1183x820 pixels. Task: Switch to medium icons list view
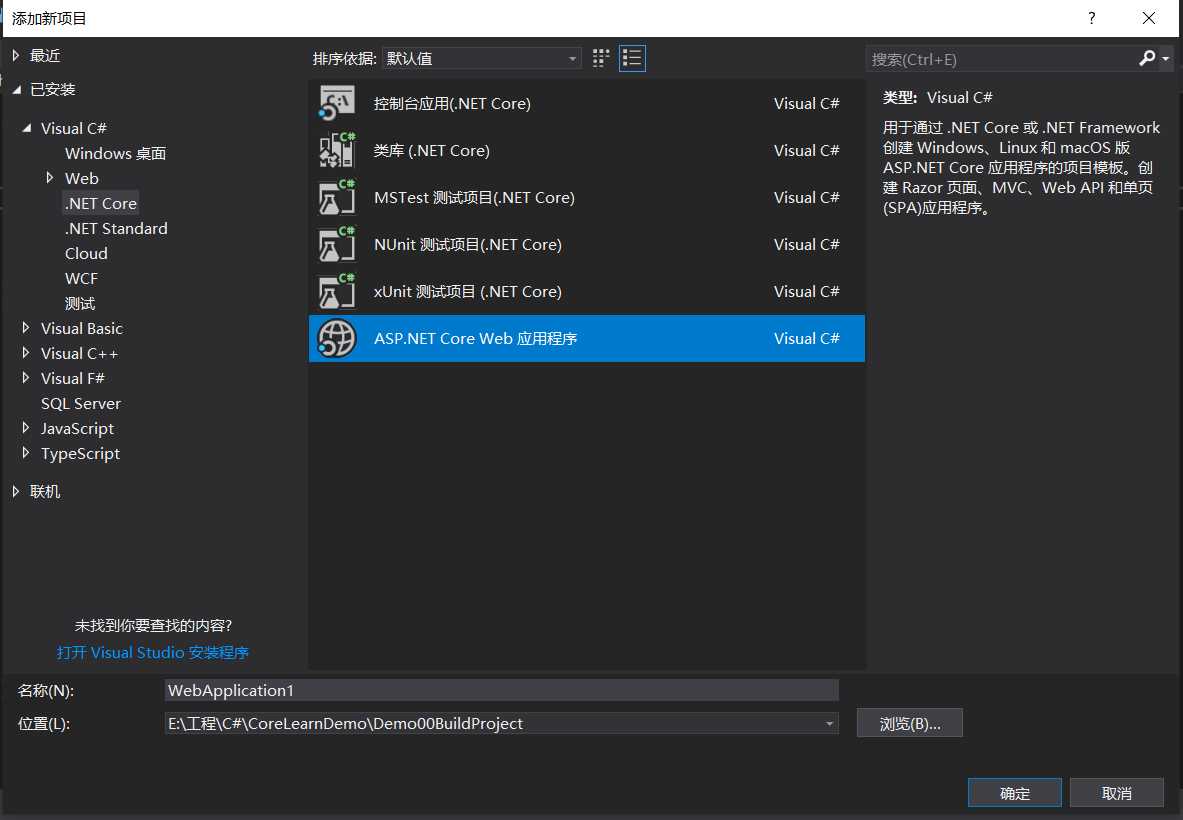632,59
